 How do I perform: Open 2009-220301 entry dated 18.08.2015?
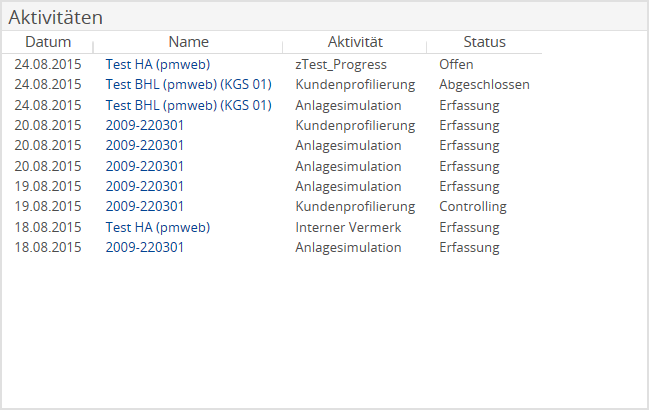[145, 248]
